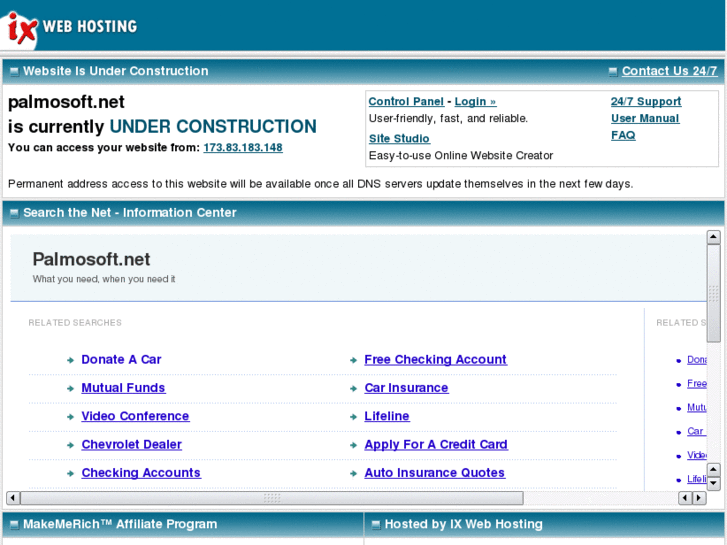Click the horizontal scrollbar left arrow at frame's left edge
Screen dimensions: 727x545
point(13,498)
